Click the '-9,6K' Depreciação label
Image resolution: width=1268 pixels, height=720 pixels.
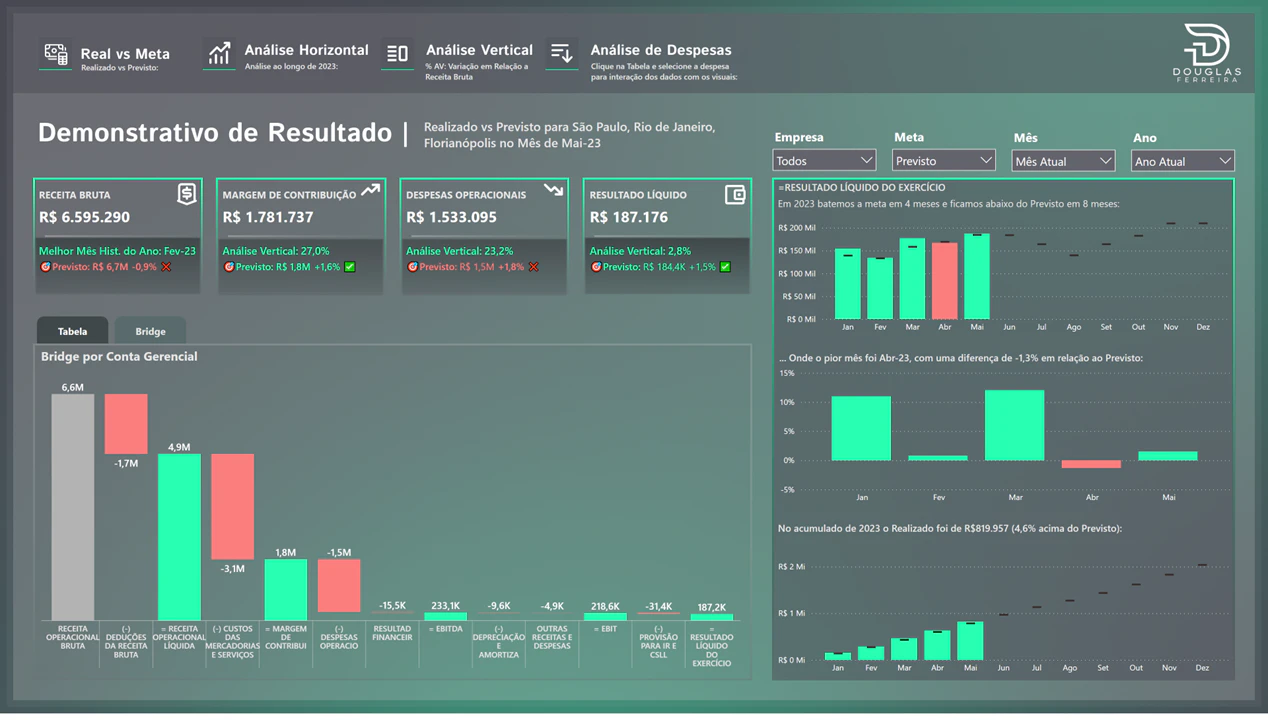498,605
